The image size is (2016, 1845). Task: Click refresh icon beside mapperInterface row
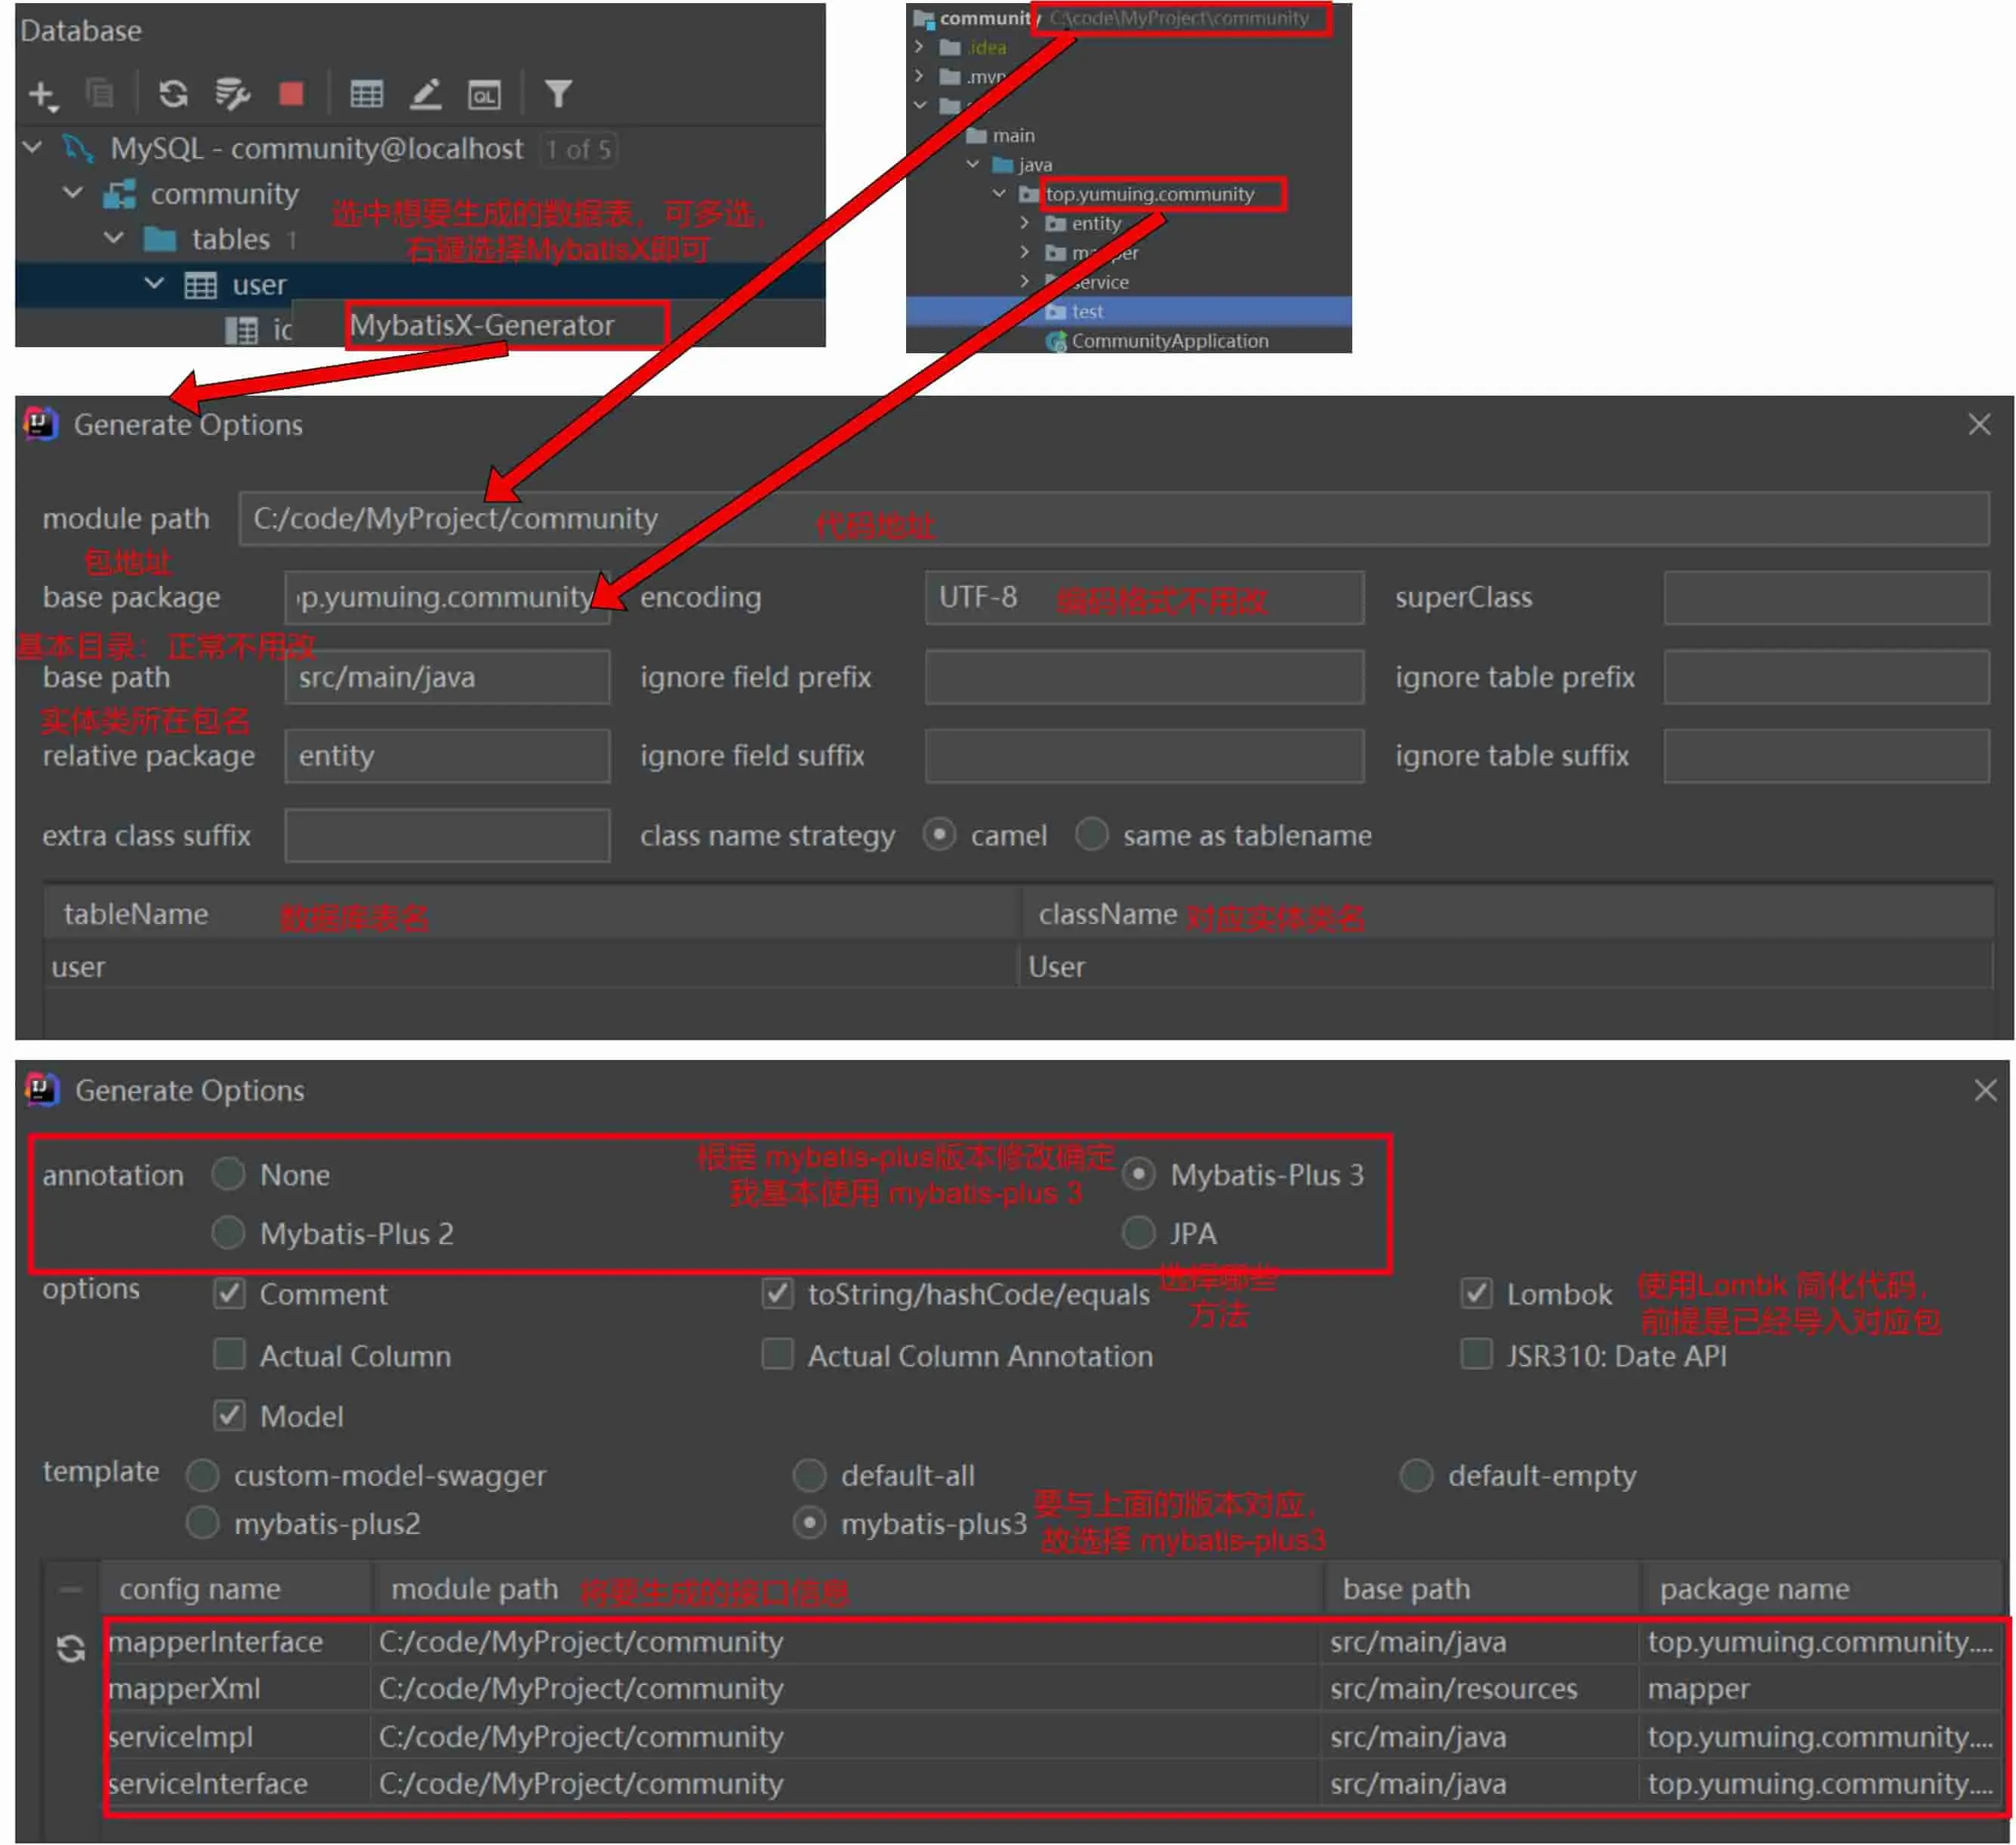[x=70, y=1648]
